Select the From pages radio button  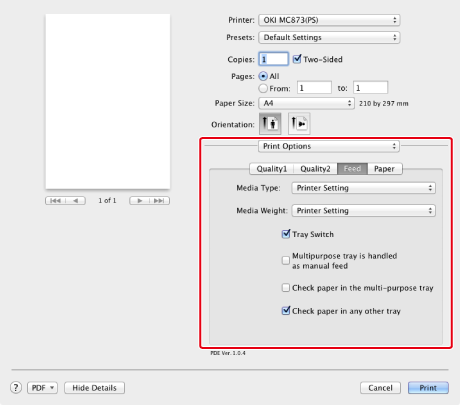[263, 88]
